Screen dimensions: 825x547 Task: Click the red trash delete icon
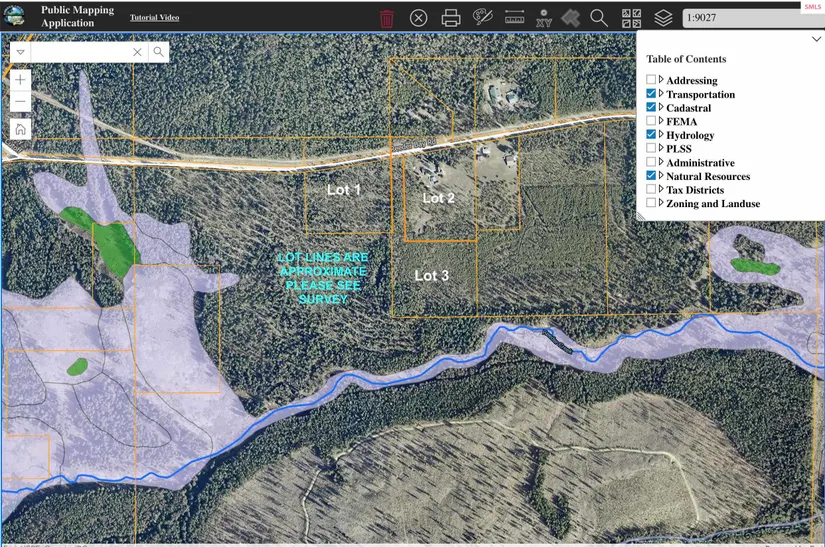pos(386,18)
